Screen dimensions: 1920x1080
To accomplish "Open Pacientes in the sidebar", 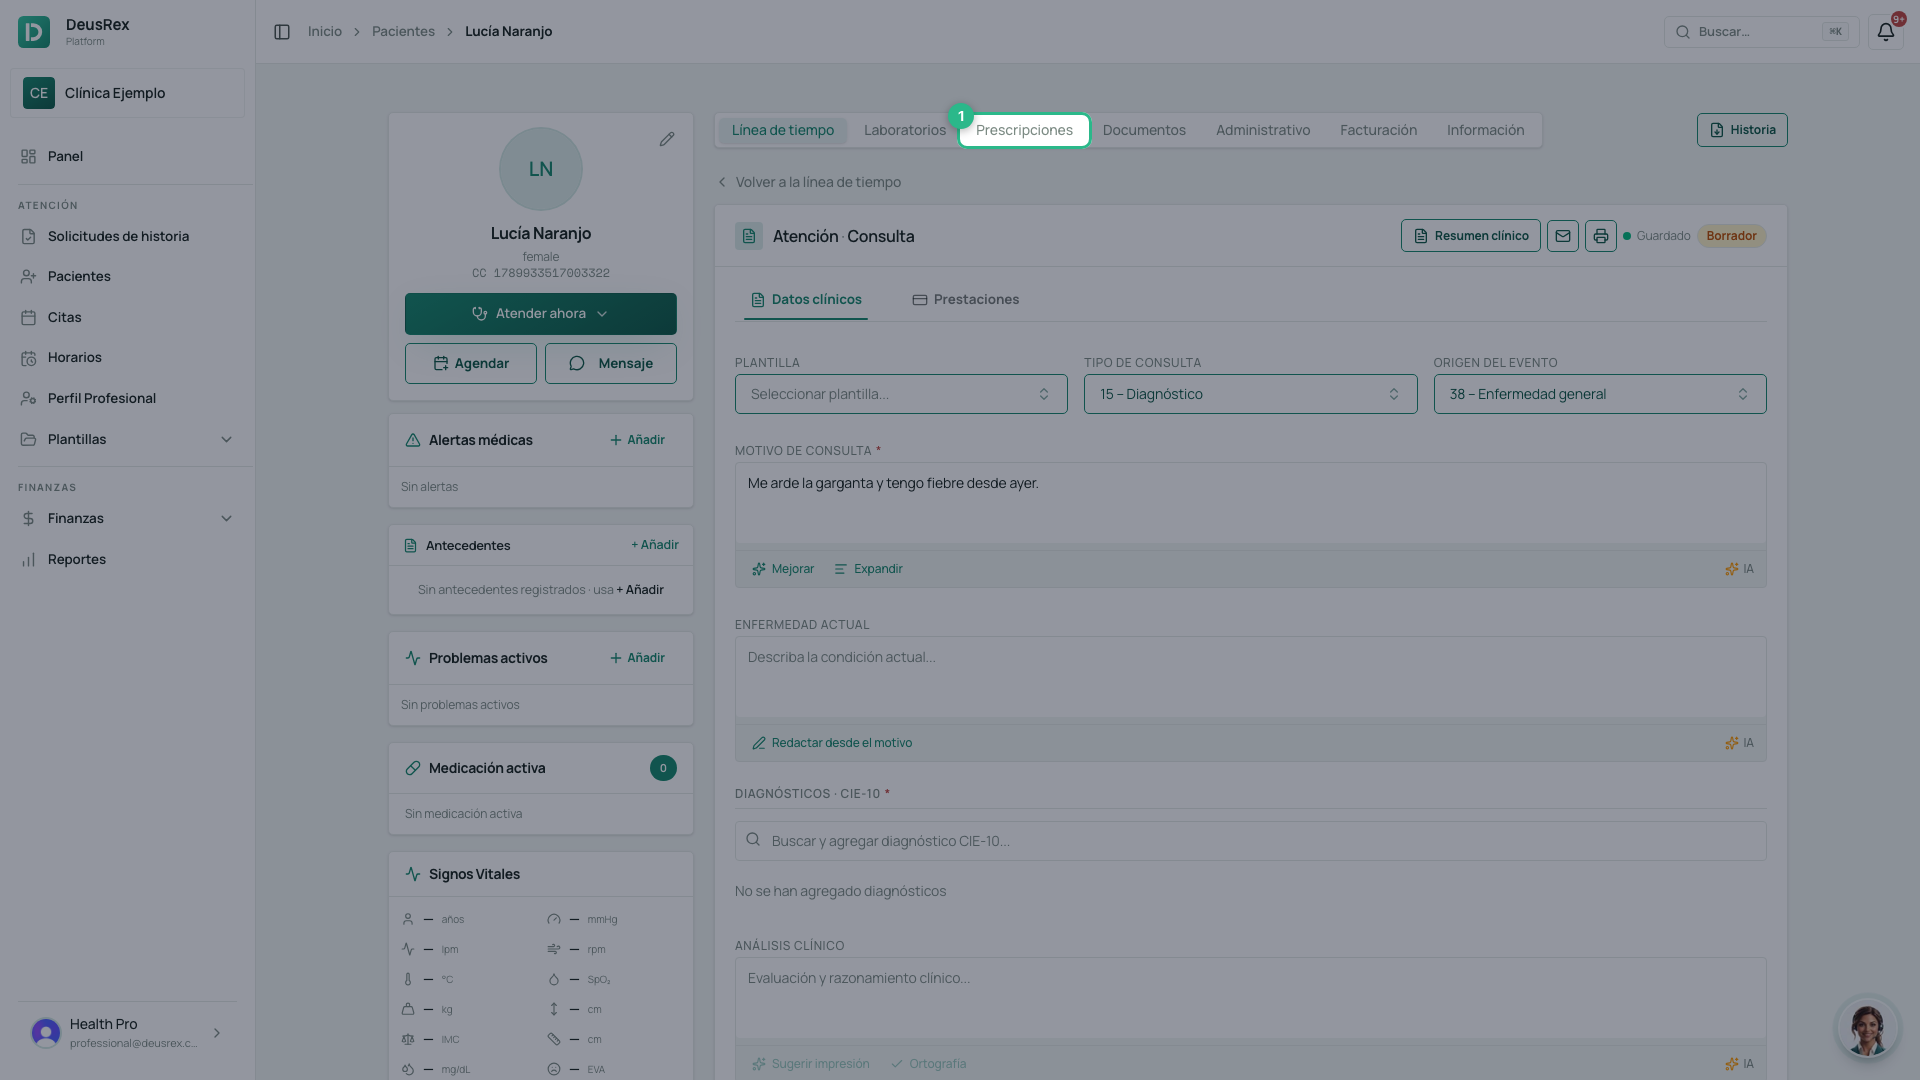I will [x=127, y=276].
